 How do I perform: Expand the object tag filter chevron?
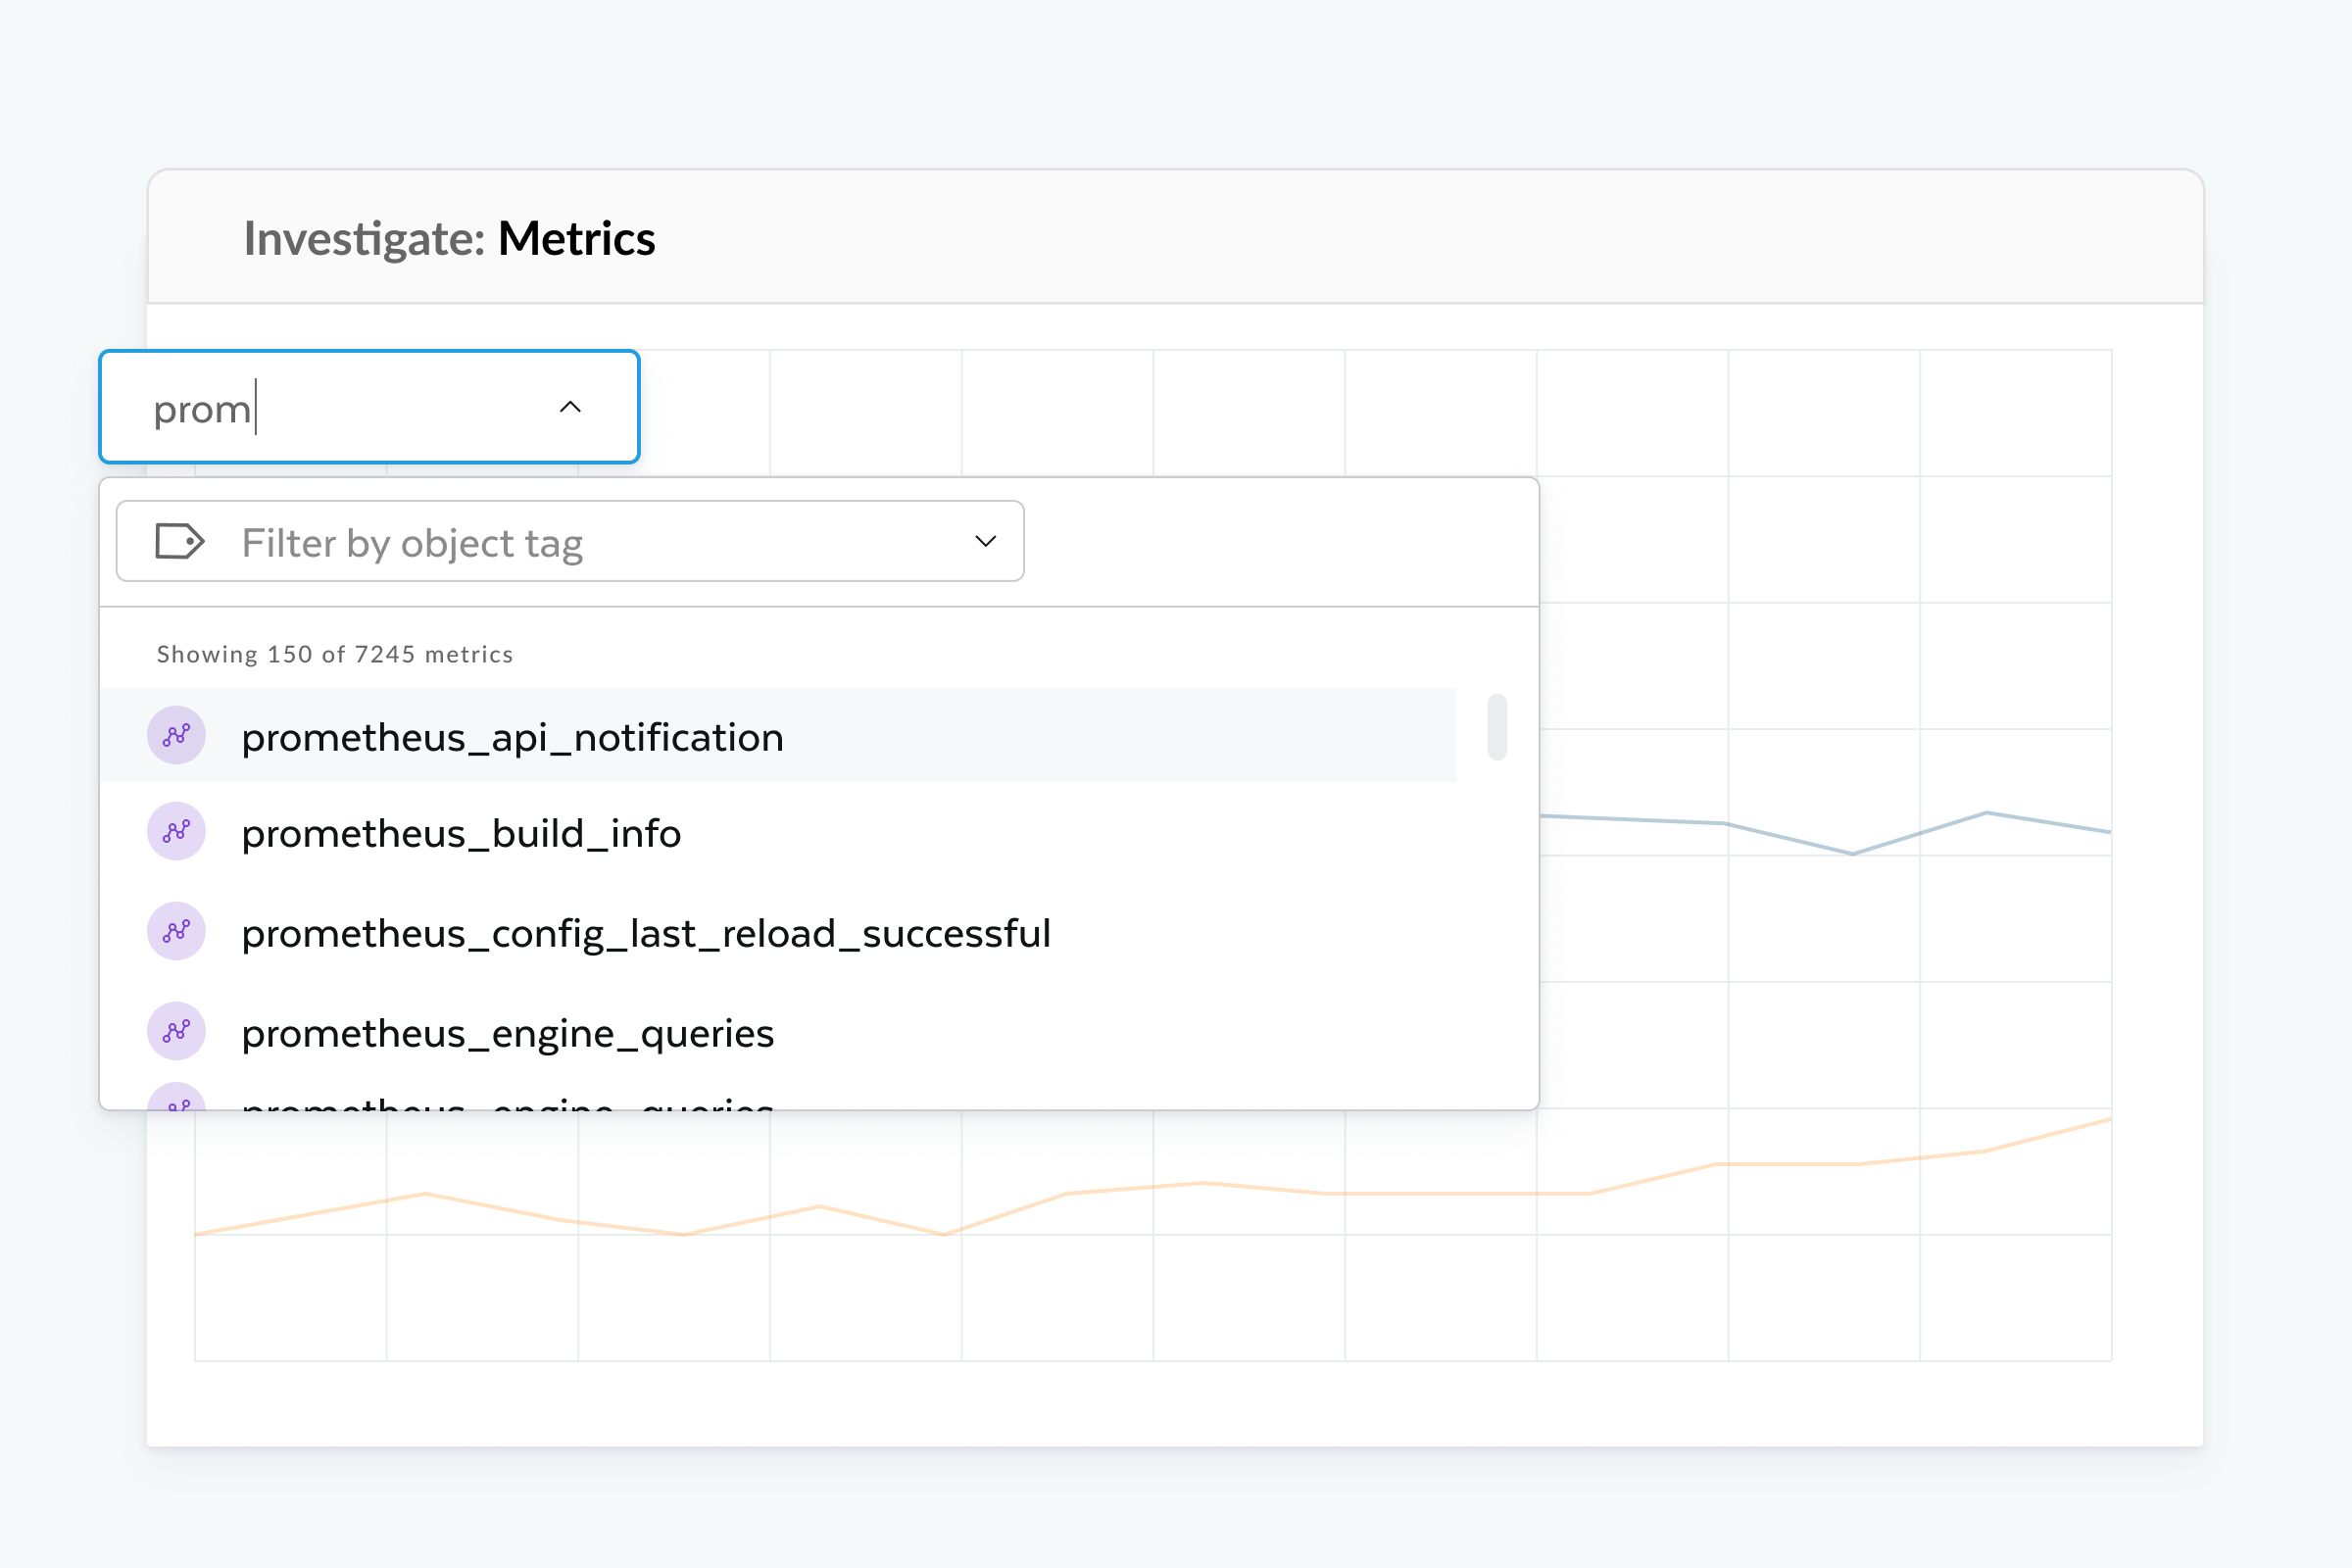(986, 541)
